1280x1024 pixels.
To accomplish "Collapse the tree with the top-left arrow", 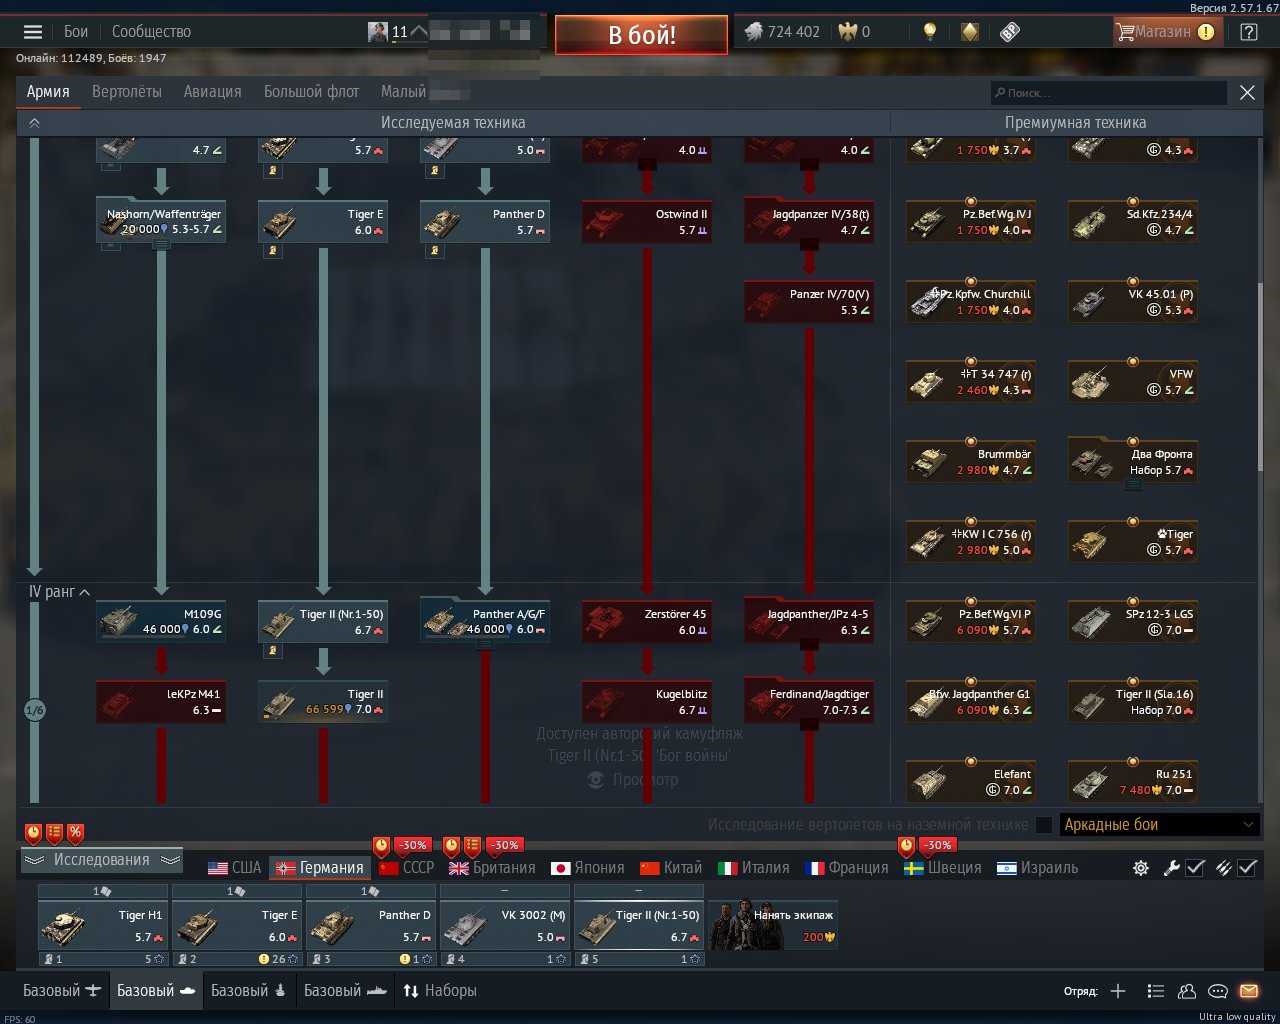I will tap(34, 123).
